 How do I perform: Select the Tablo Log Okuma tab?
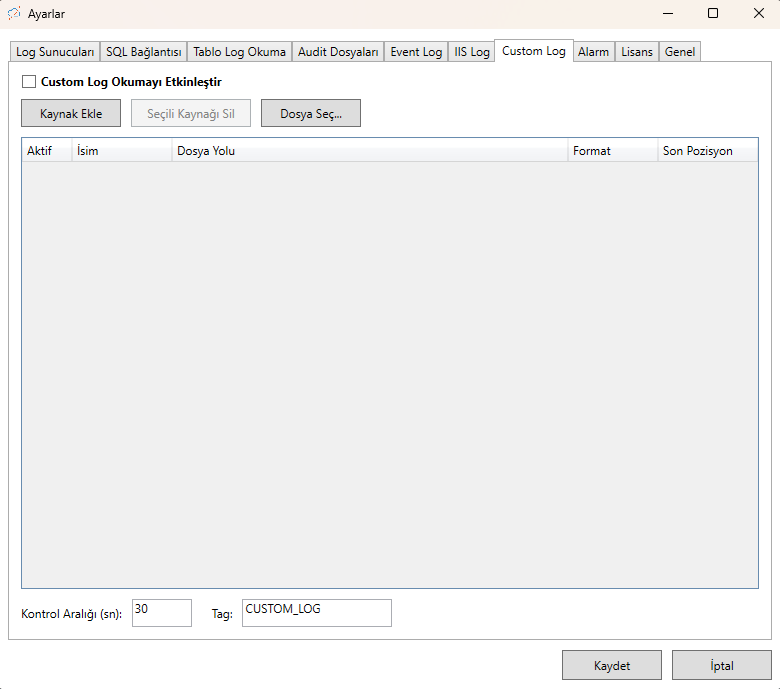239,52
